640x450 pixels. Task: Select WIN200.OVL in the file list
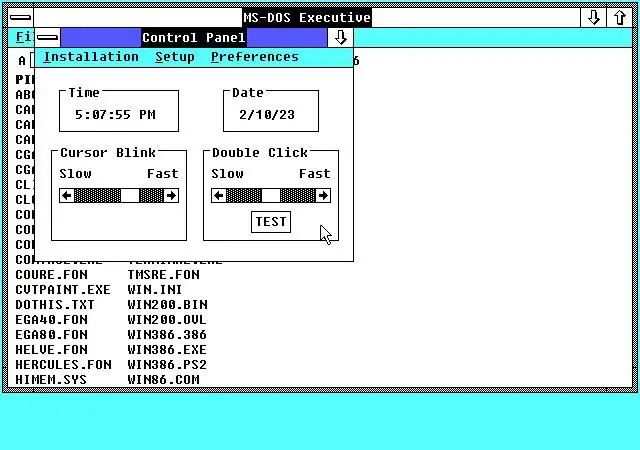pyautogui.click(x=167, y=320)
